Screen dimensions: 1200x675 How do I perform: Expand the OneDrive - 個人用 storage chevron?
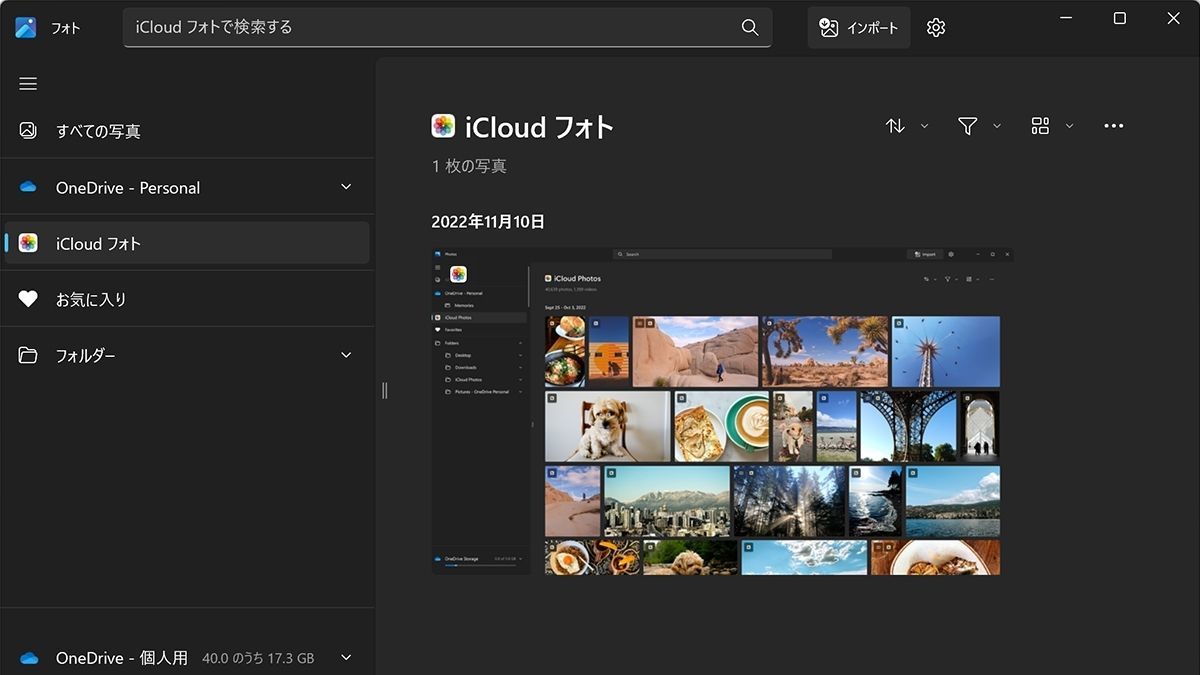pos(346,657)
